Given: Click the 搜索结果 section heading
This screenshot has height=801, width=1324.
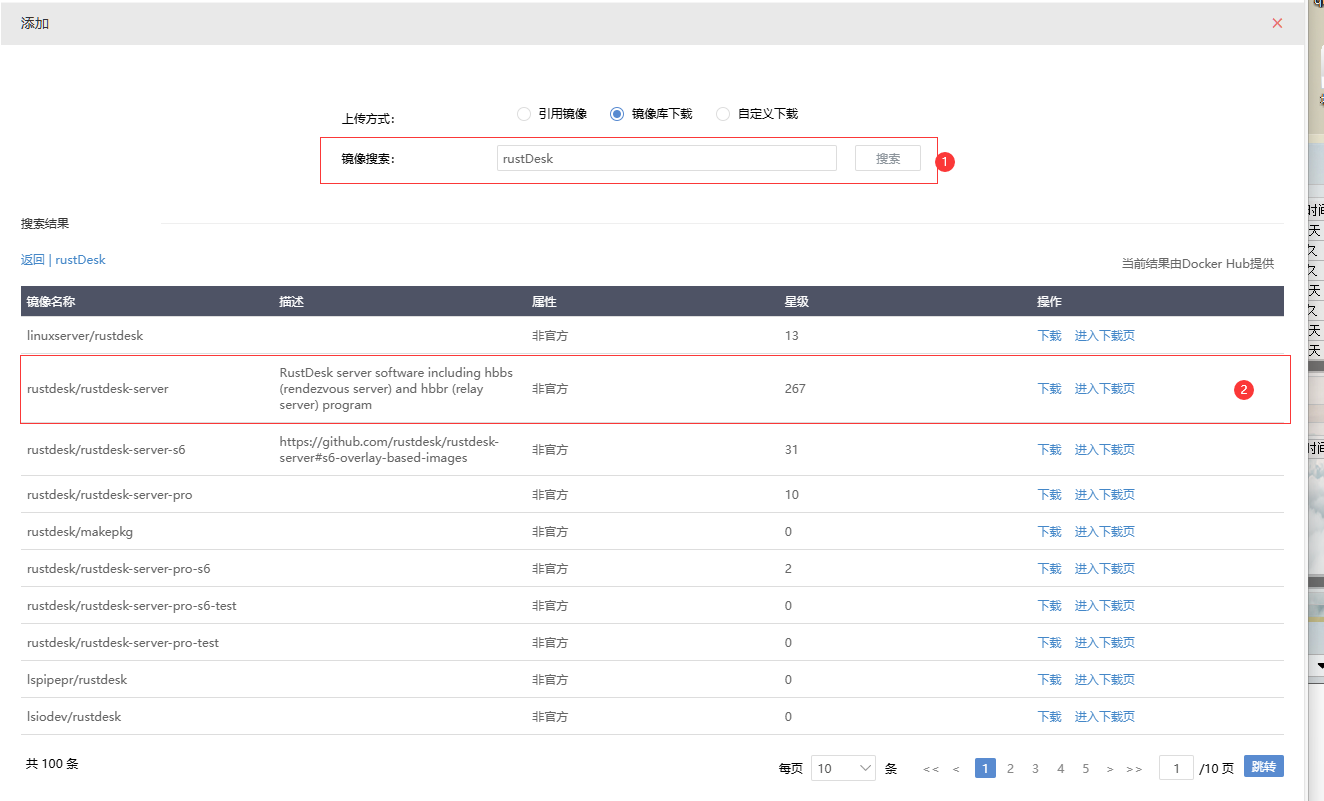Looking at the screenshot, I should tap(45, 224).
